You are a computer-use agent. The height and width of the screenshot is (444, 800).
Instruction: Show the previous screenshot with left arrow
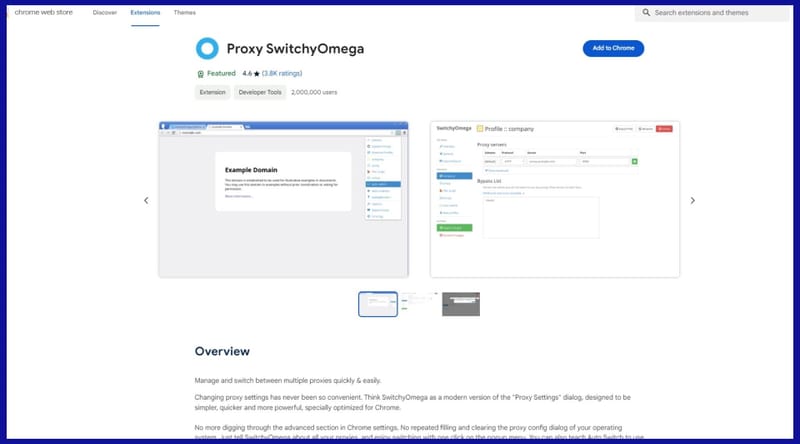(146, 200)
